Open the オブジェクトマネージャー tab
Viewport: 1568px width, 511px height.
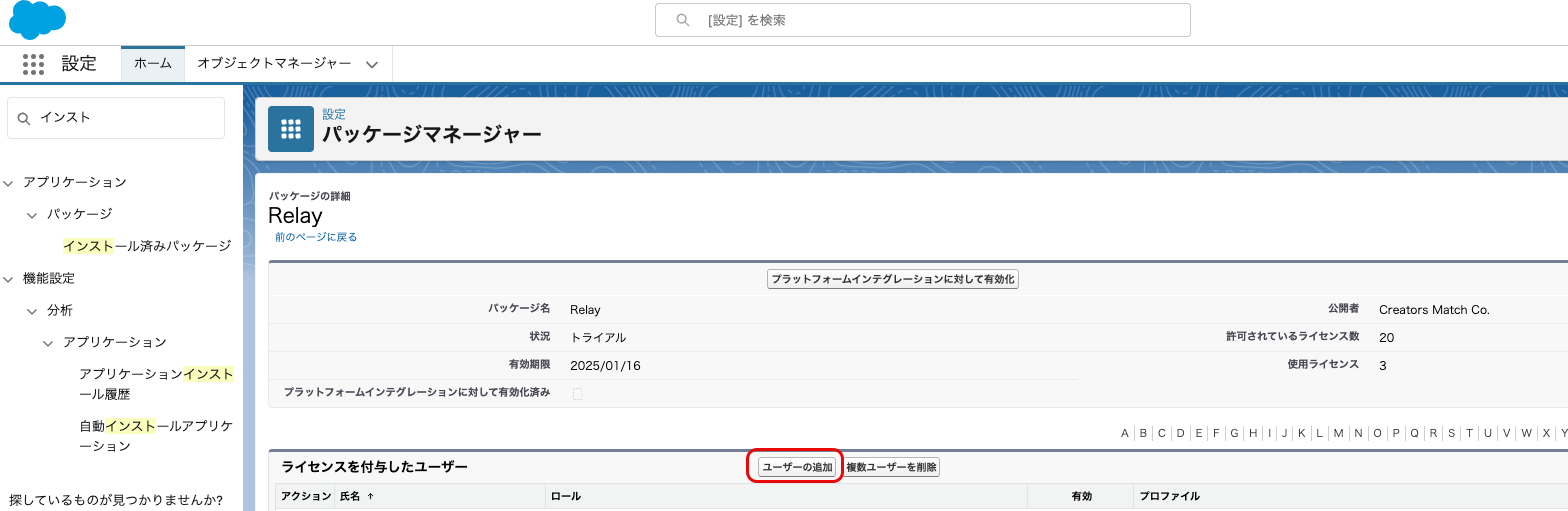click(x=274, y=63)
